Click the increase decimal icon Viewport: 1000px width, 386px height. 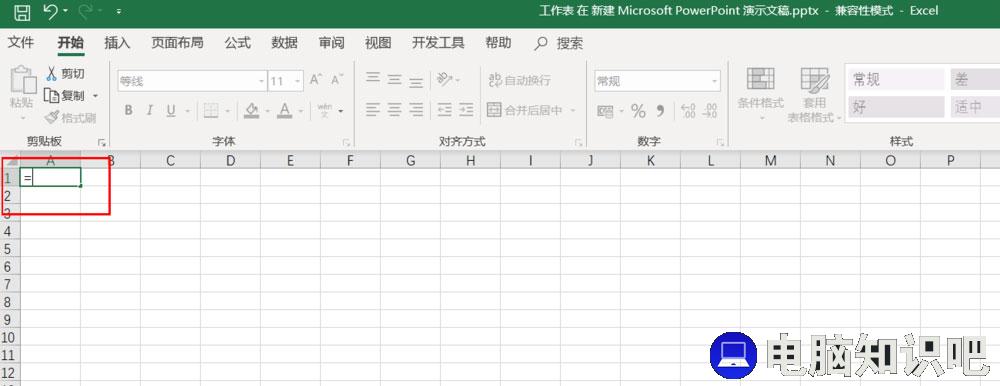click(689, 111)
